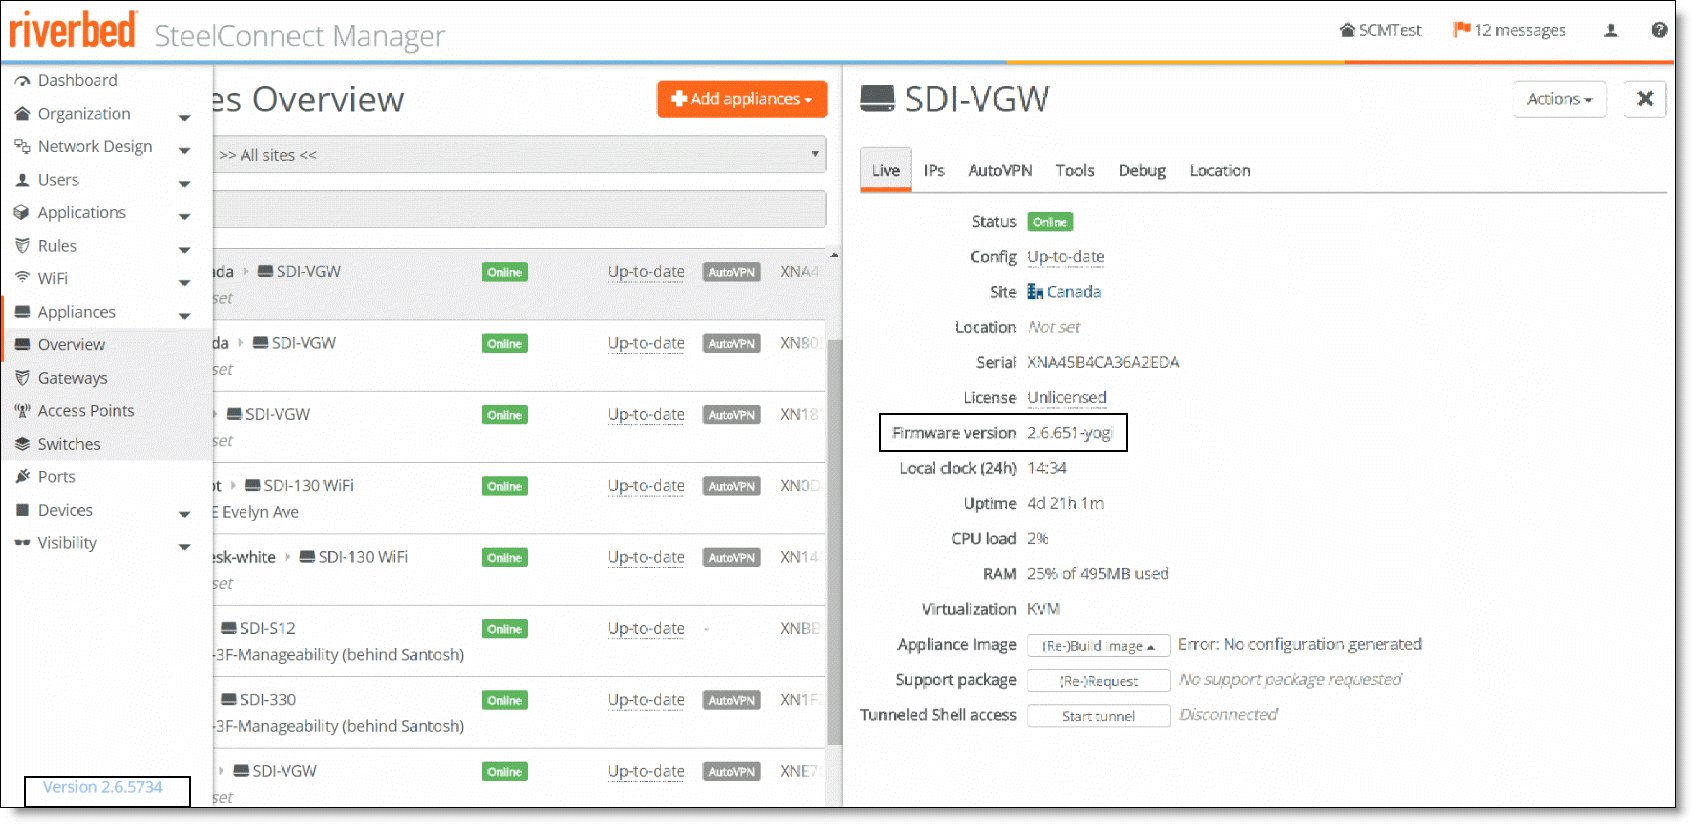The width and height of the screenshot is (1692, 824).
Task: Click the WiFi signal icon in sidebar
Action: [x=22, y=278]
